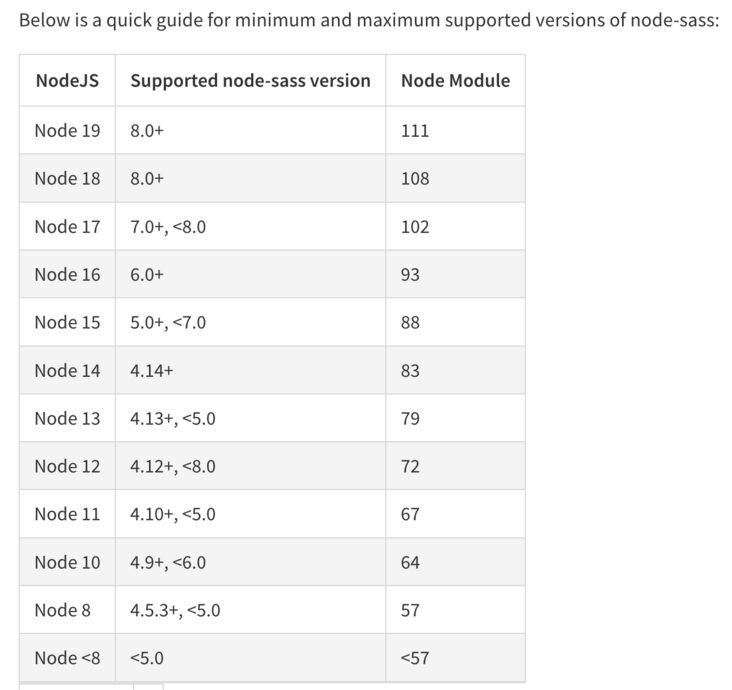Screen dimensions: 732x690
Task: Click Node Module value 79
Action: (x=410, y=418)
